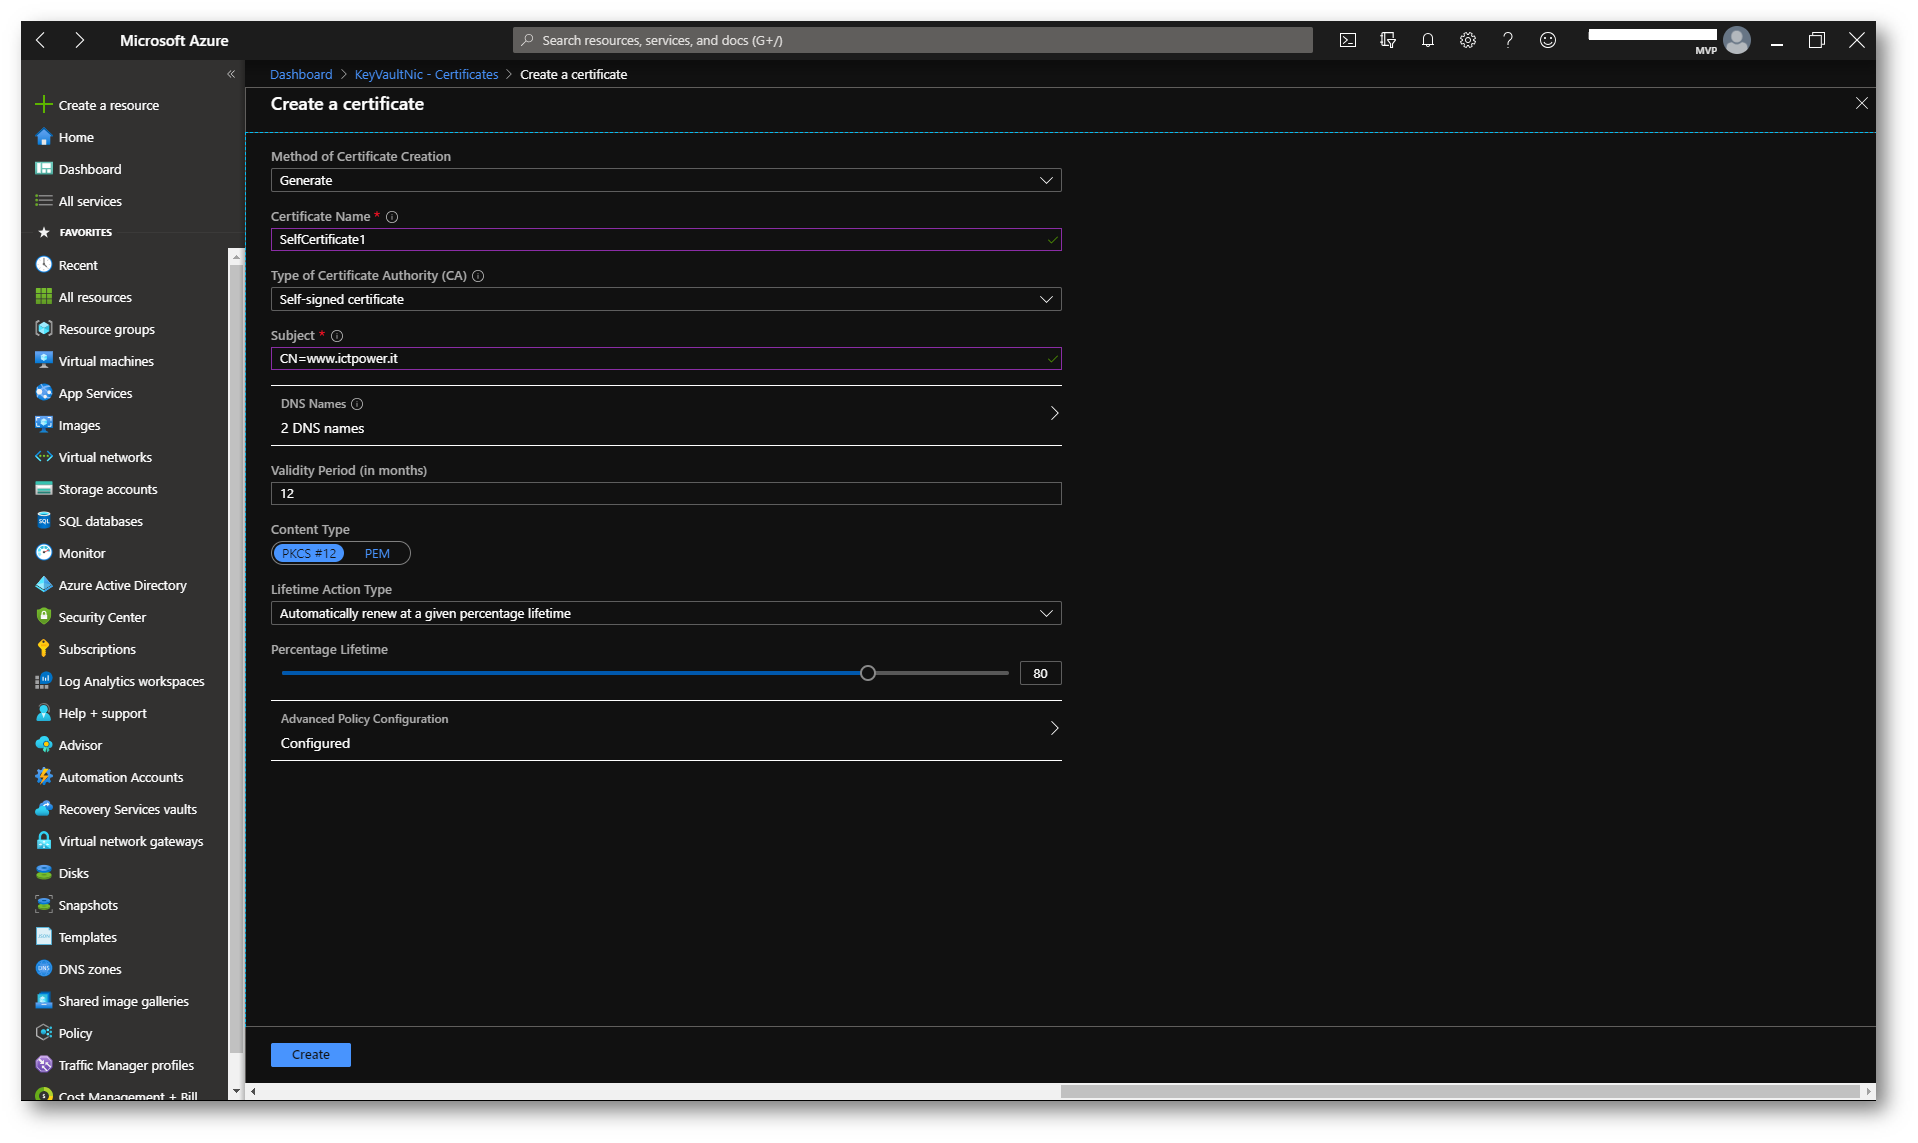The image size is (1918, 1143).
Task: Select PKCS #12 content type
Action: coord(309,553)
